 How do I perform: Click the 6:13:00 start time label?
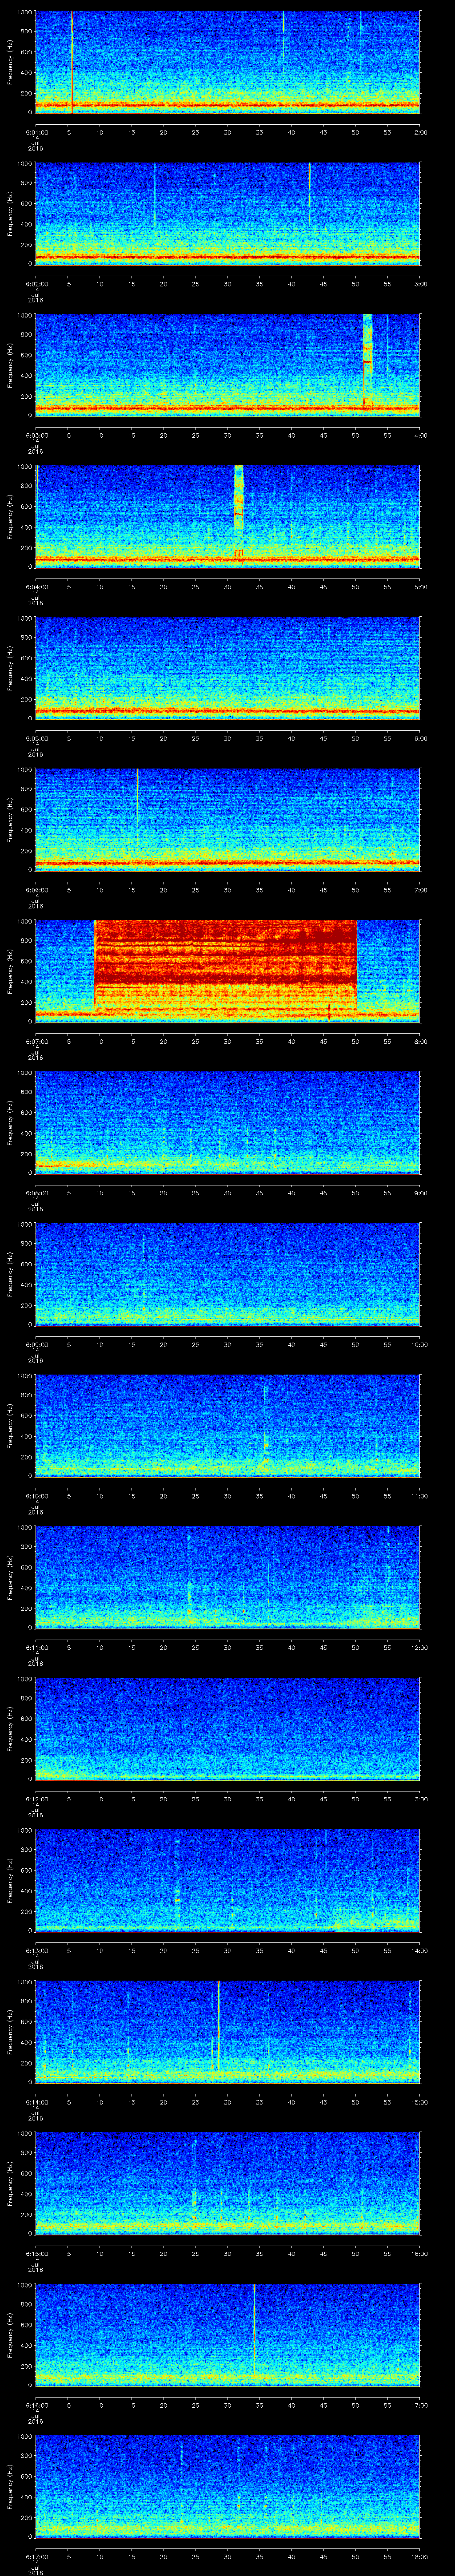(x=36, y=1951)
